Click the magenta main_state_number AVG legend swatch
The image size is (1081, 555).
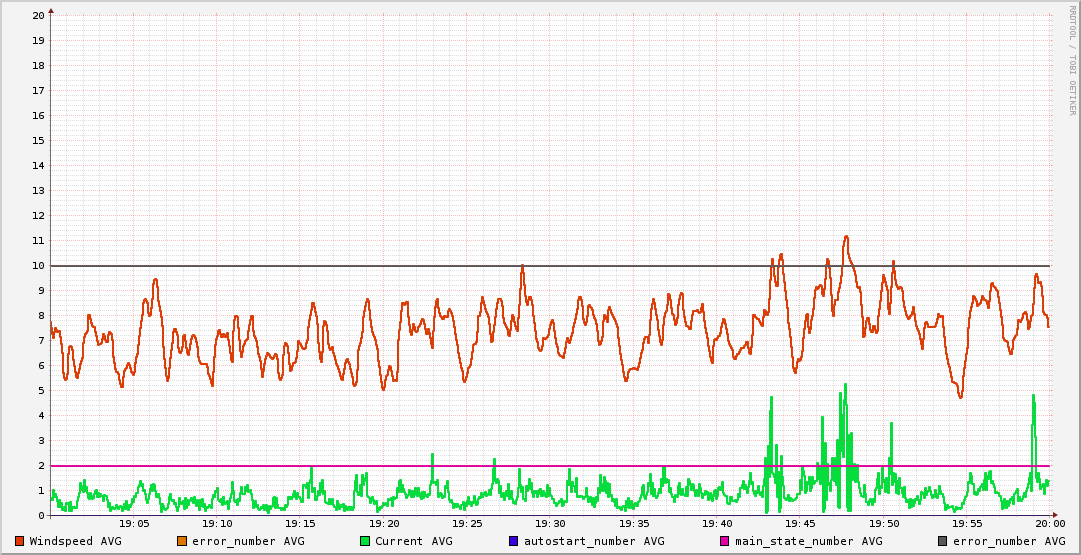(726, 541)
